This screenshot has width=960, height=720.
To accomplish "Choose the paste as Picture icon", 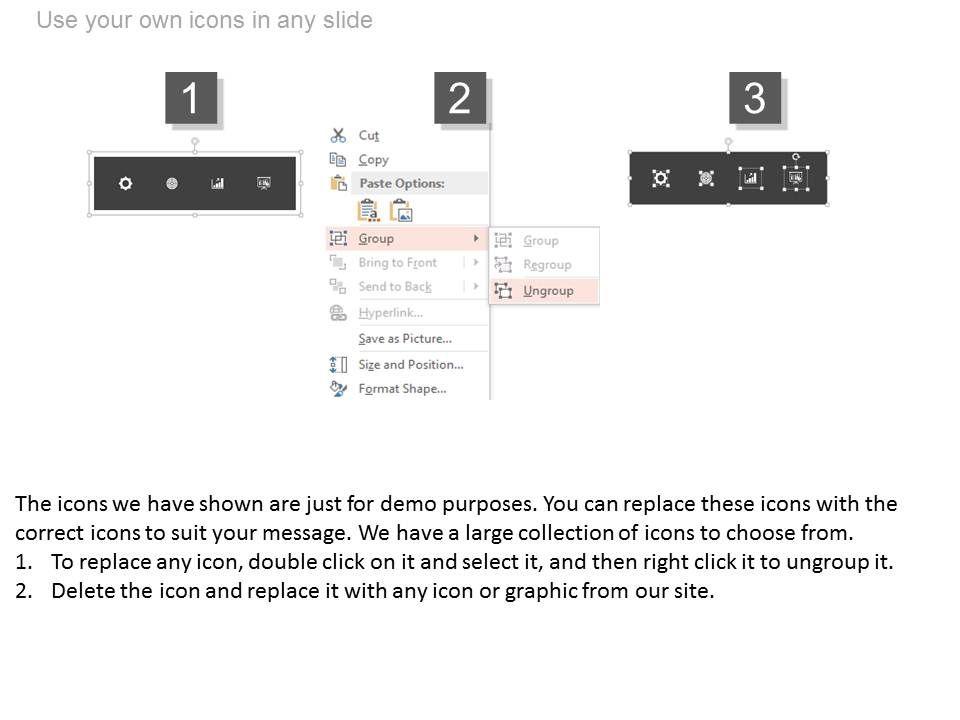I will point(401,211).
